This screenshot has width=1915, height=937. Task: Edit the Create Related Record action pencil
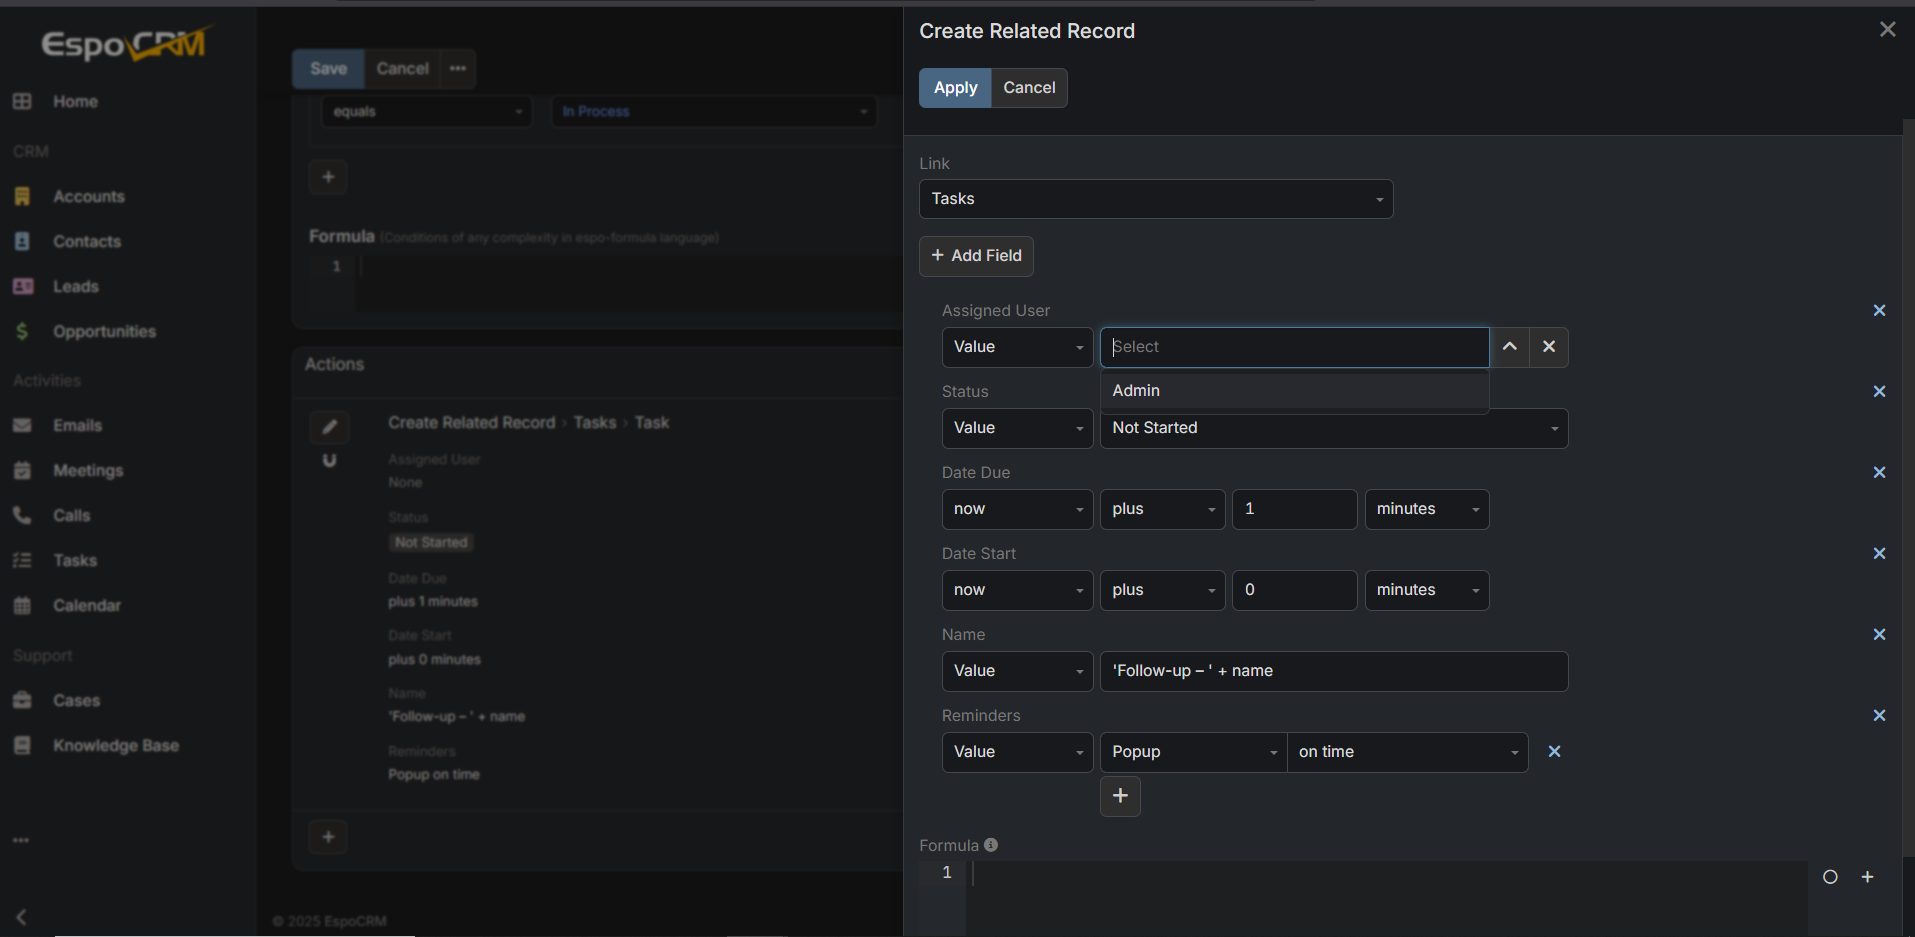329,428
